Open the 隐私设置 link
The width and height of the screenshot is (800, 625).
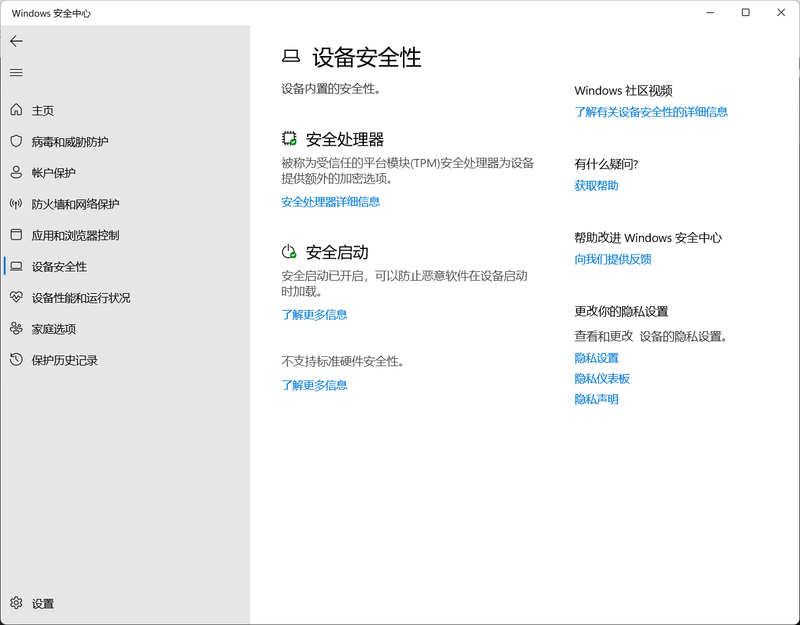596,358
